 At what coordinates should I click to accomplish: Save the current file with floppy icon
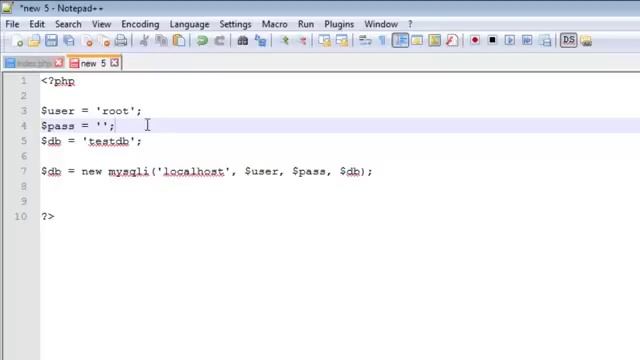point(51,40)
